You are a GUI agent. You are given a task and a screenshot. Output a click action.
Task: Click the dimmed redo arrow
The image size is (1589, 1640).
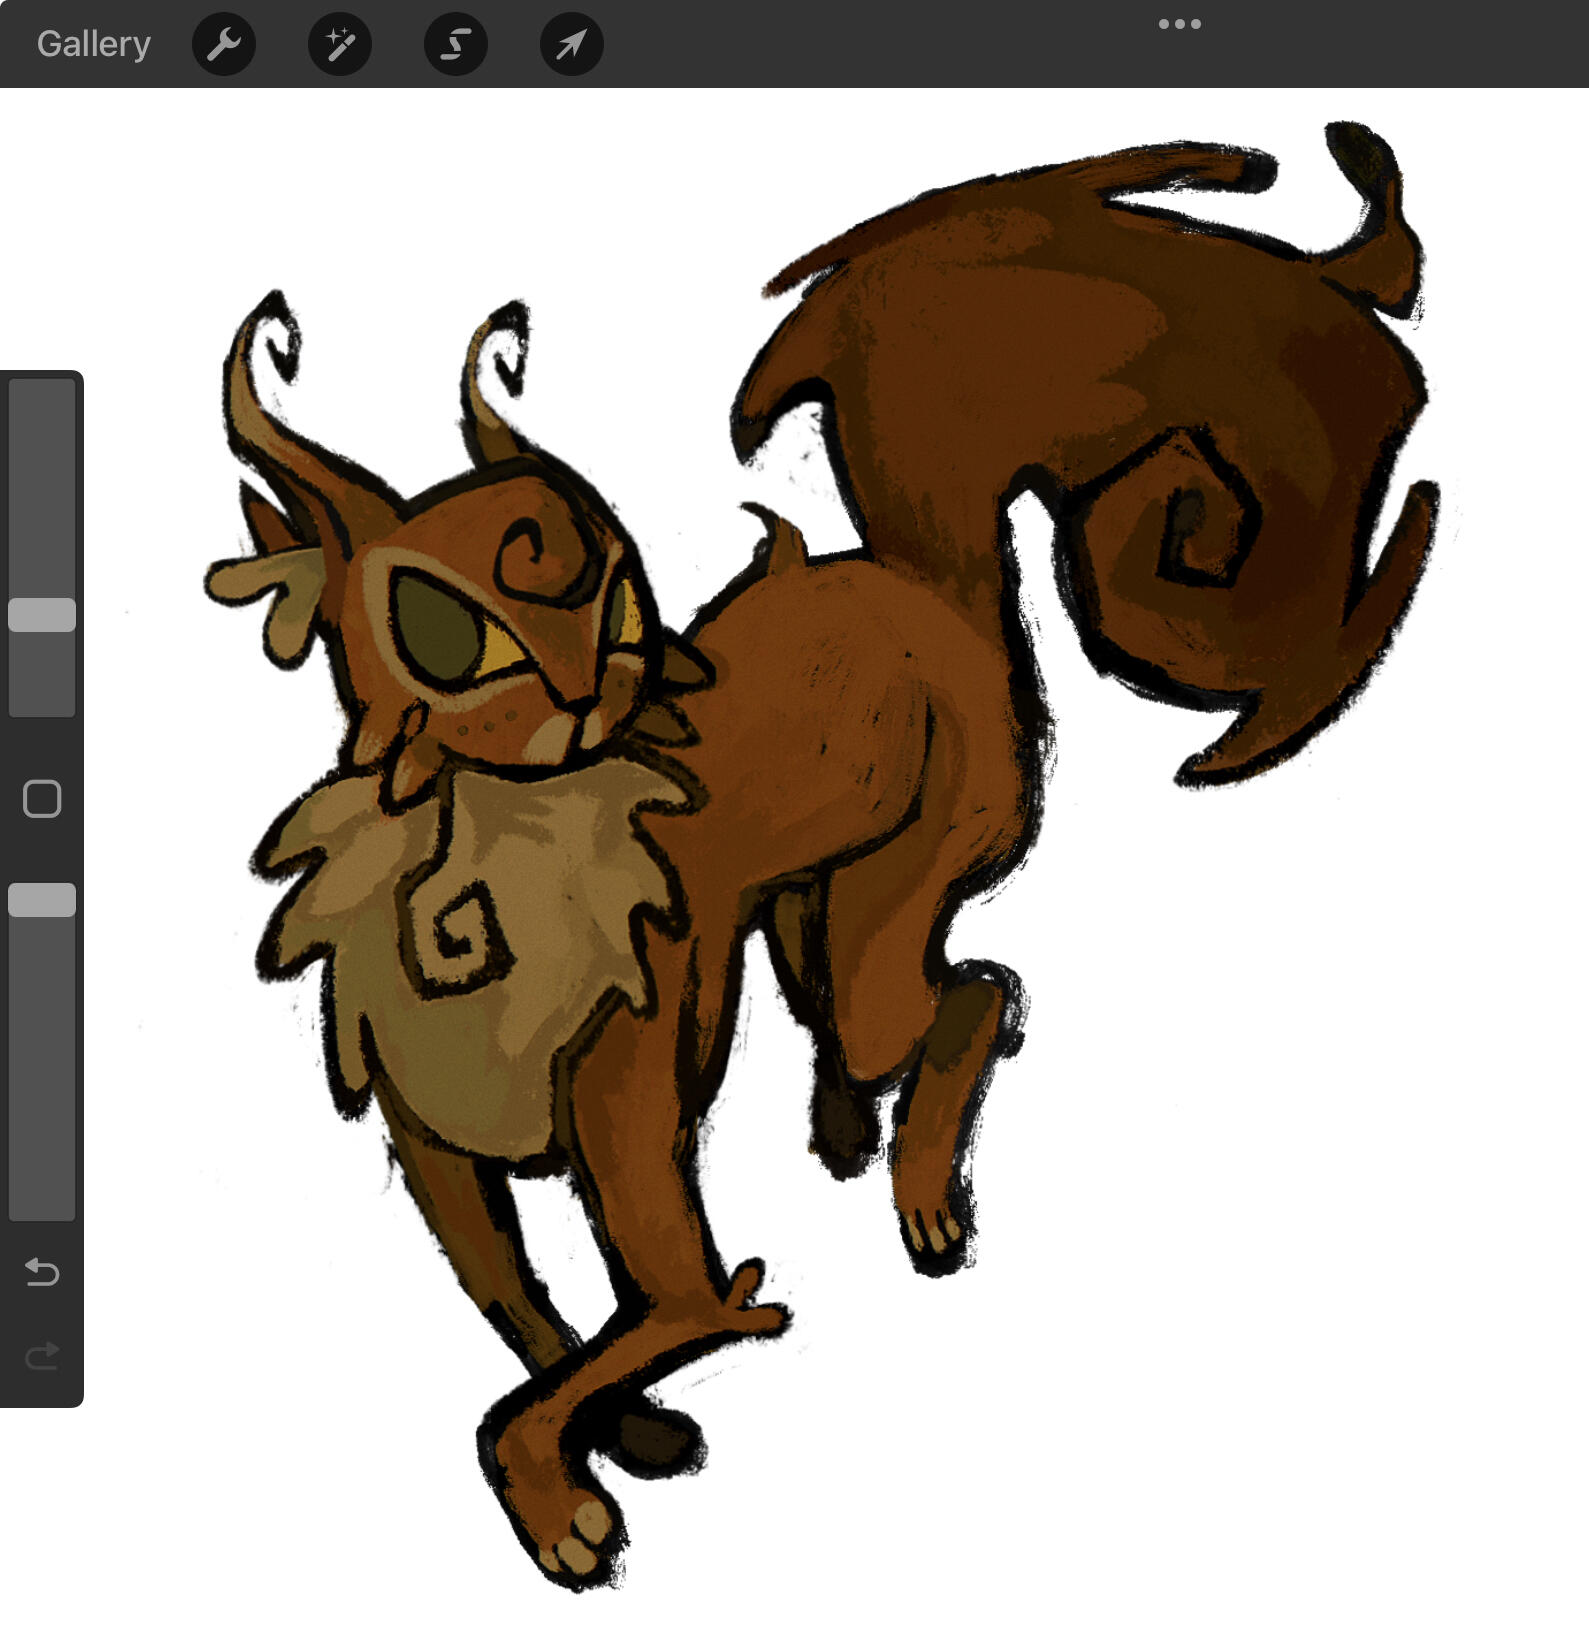point(42,1356)
